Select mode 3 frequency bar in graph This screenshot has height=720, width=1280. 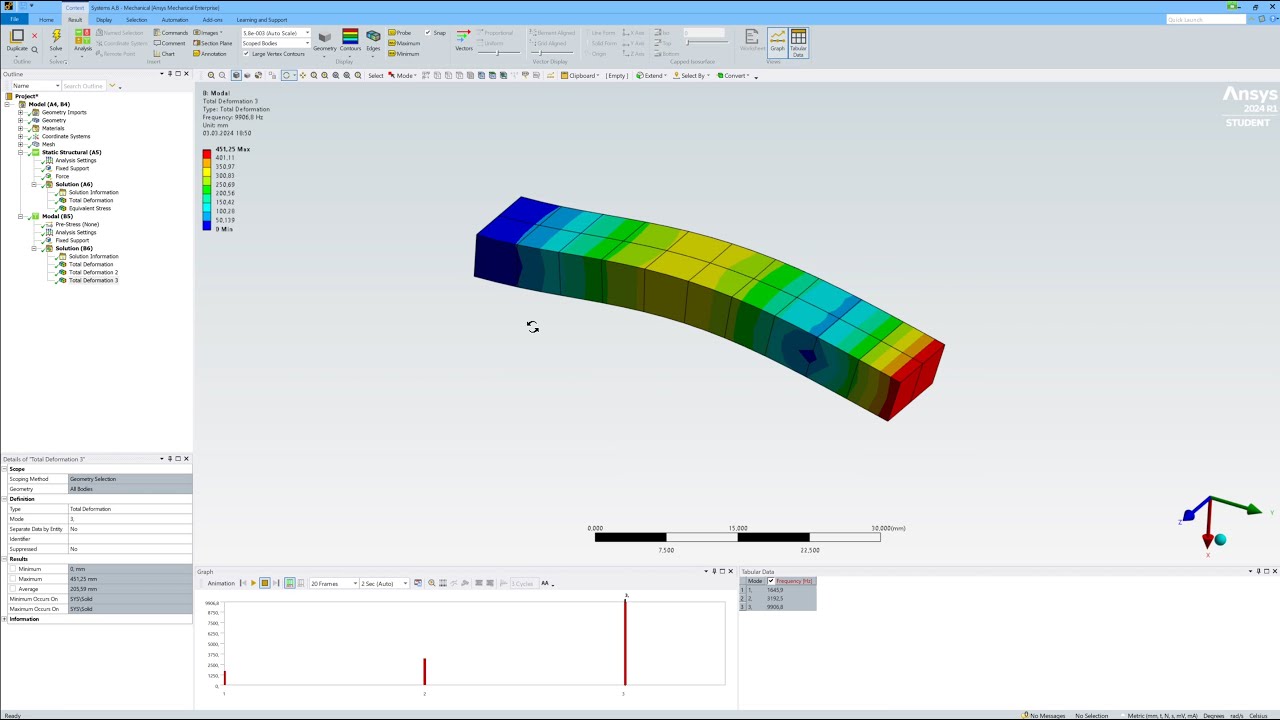625,642
